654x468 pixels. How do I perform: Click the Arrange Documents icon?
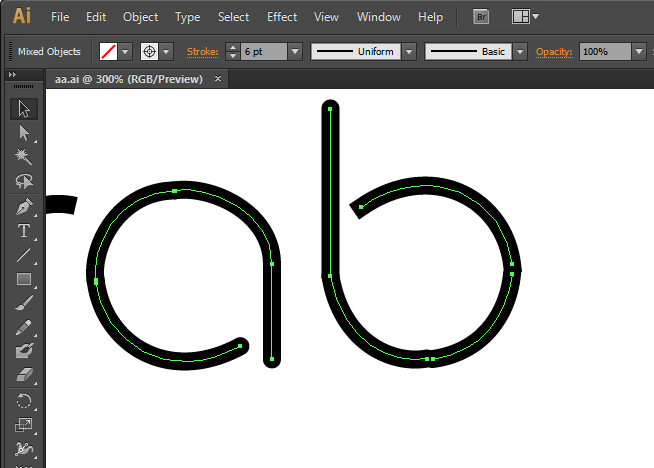[x=521, y=17]
